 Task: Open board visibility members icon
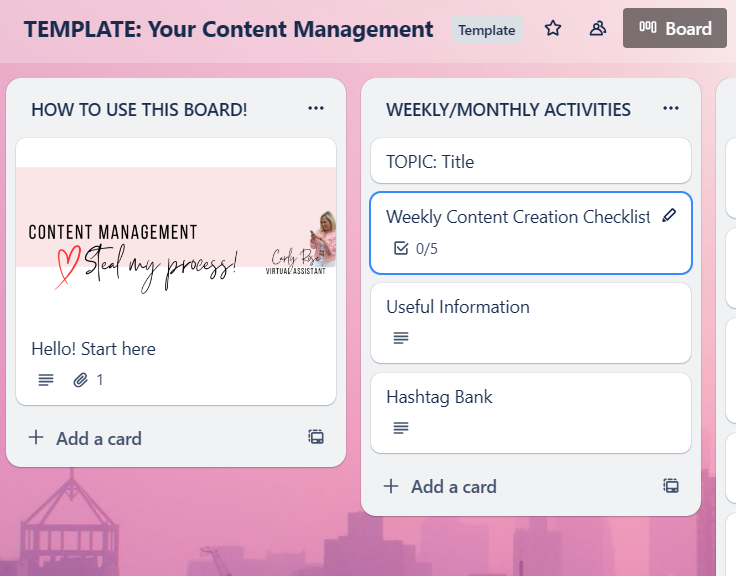[x=598, y=29]
